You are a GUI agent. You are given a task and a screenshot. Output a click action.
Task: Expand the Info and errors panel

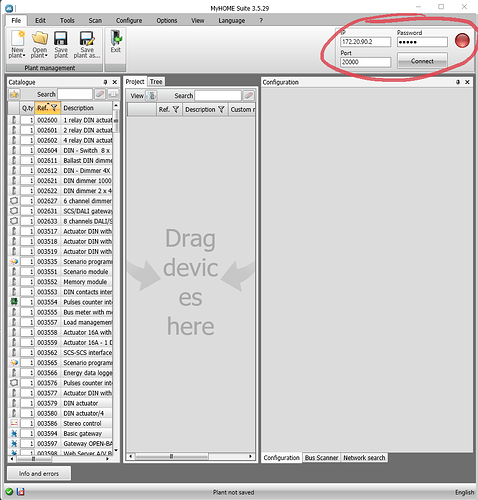(x=39, y=473)
